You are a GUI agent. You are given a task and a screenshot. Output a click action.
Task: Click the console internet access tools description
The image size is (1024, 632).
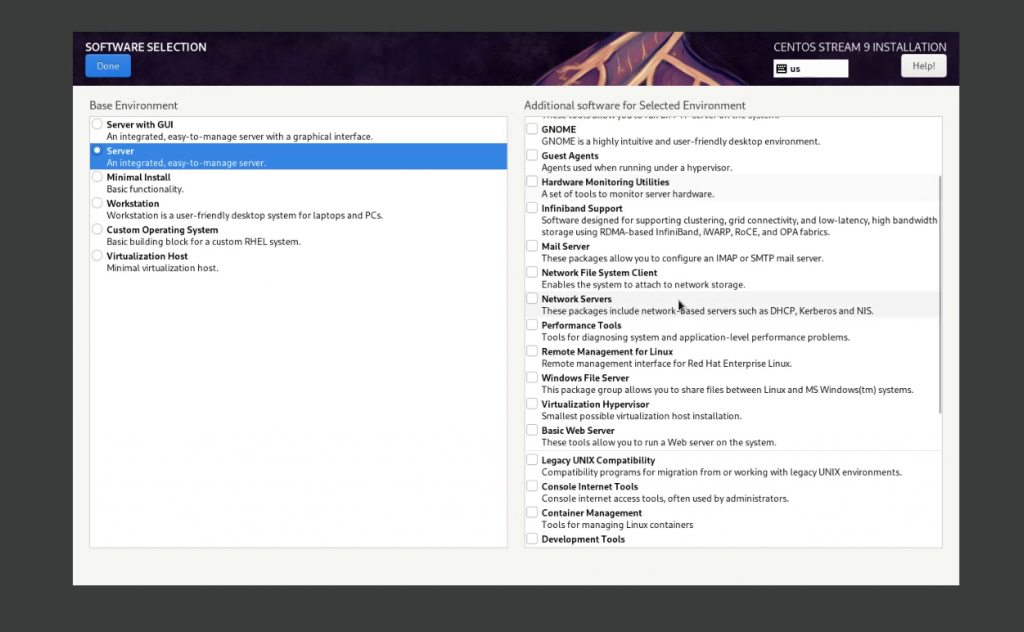pyautogui.click(x=665, y=498)
